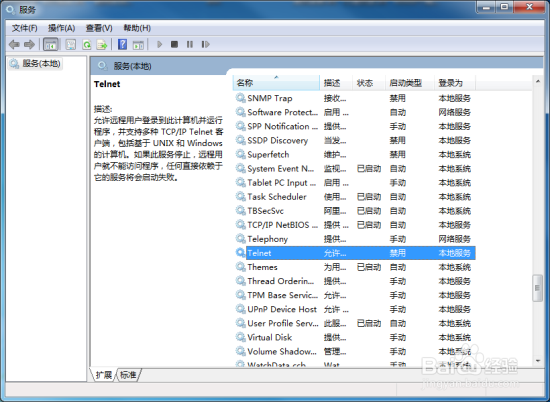This screenshot has height=402, width=550.
Task: Click the Stop Service square button
Action: coord(174,44)
